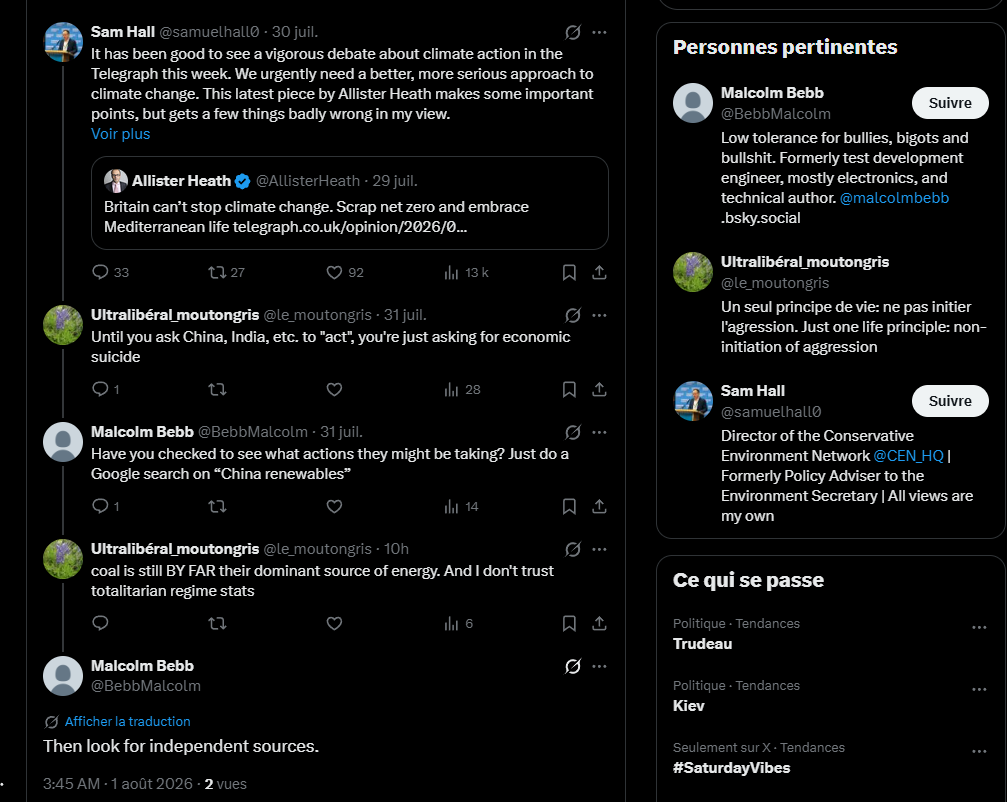Open the three-dot menu on Sam Hall's tweet
The height and width of the screenshot is (802, 1007).
pyautogui.click(x=599, y=32)
